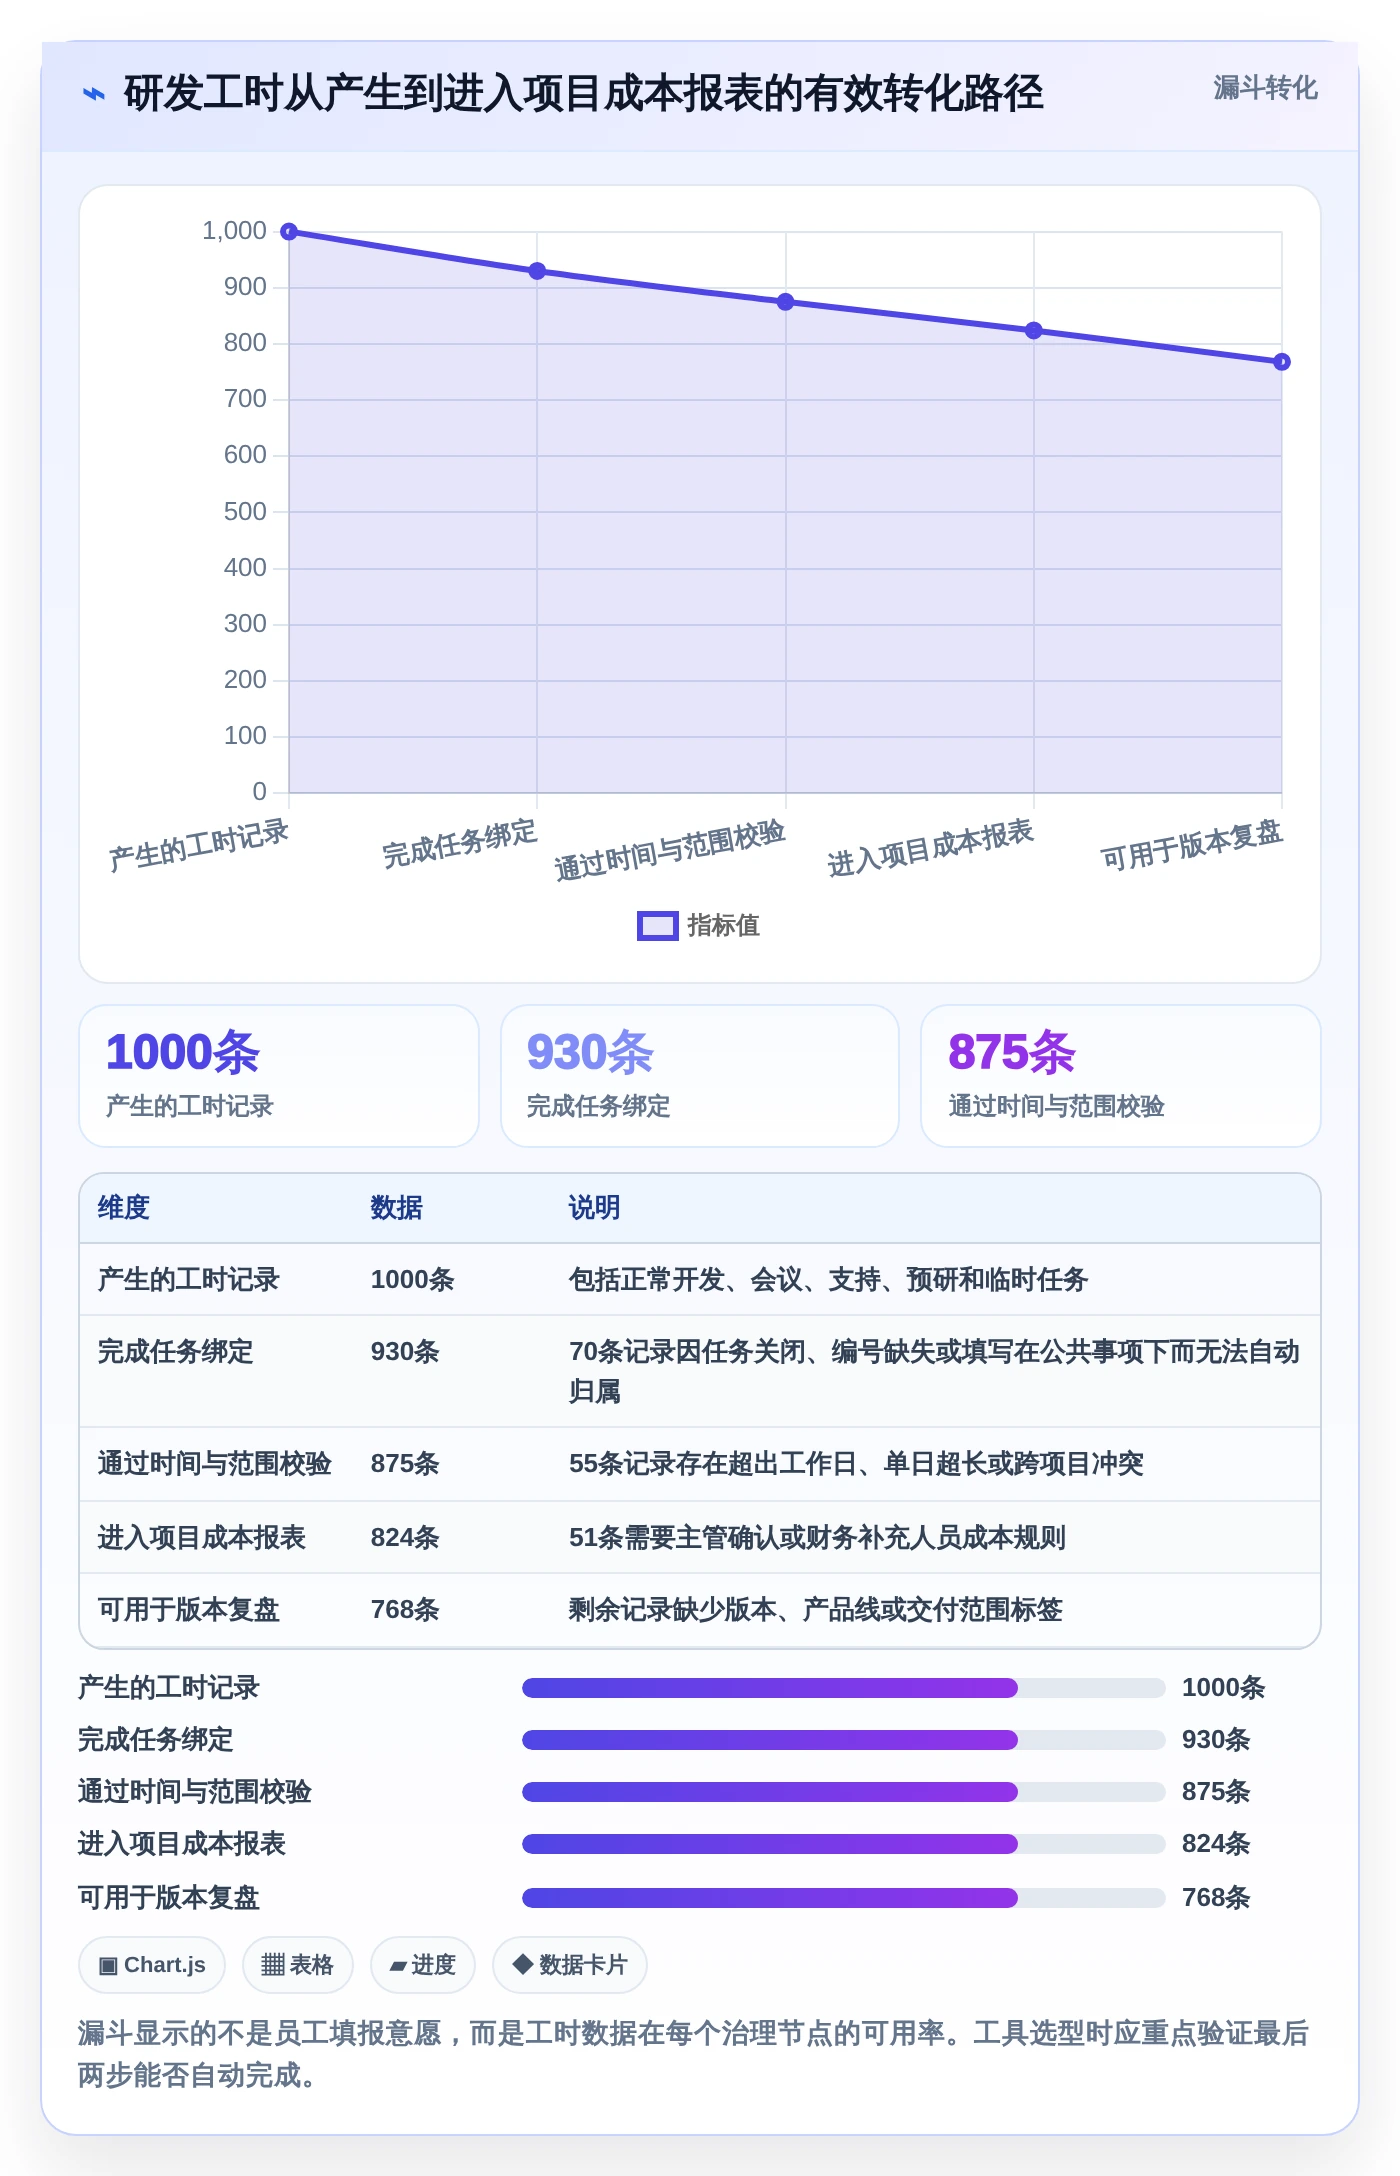
Task: Click the 930条 data card
Action: tap(700, 1076)
